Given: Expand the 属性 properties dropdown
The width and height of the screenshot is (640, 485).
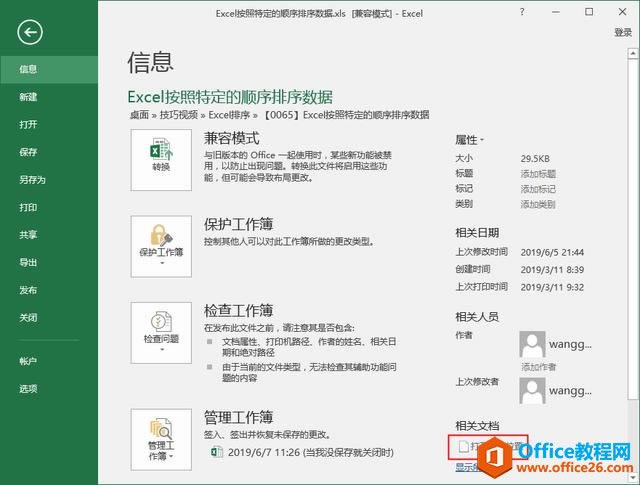Looking at the screenshot, I should [469, 140].
